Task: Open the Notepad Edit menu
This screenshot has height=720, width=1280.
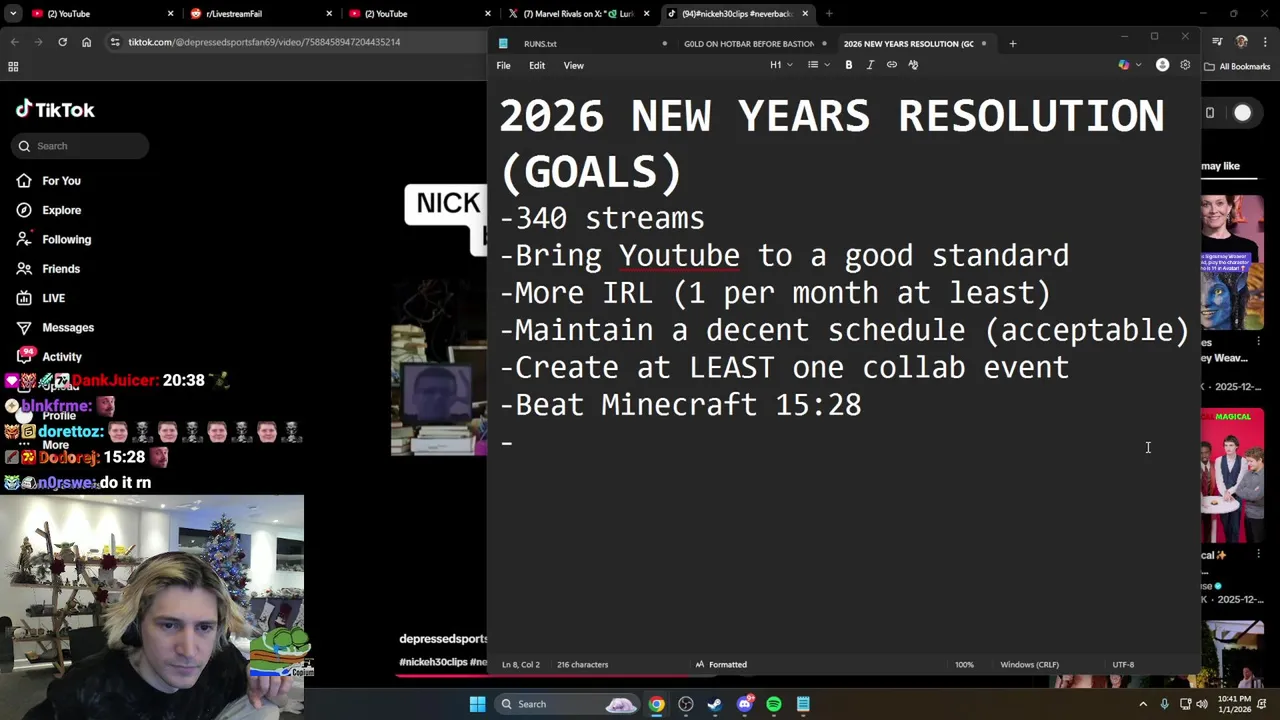Action: coord(537,66)
